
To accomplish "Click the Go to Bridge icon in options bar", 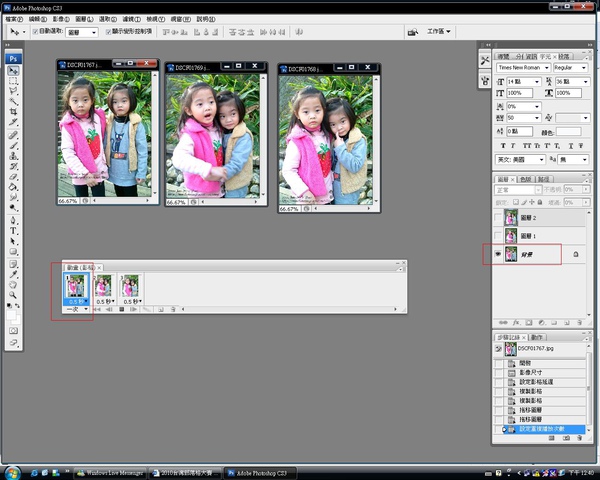I will 413,32.
